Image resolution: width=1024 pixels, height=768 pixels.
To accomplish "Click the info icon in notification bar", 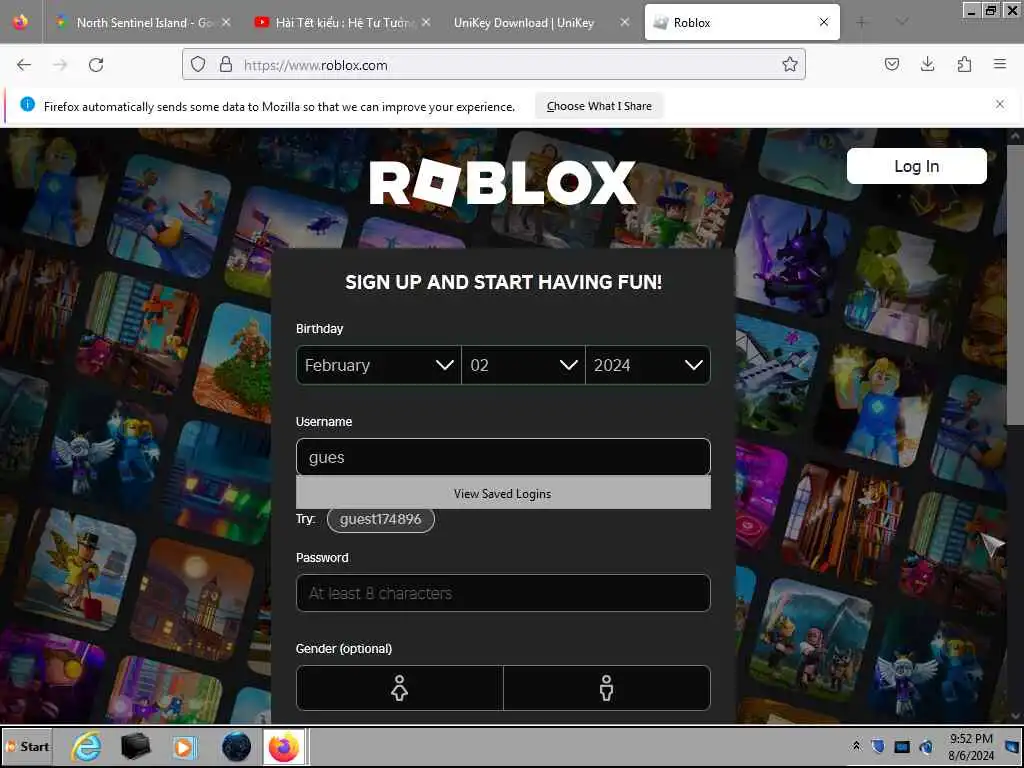I will [x=27, y=104].
